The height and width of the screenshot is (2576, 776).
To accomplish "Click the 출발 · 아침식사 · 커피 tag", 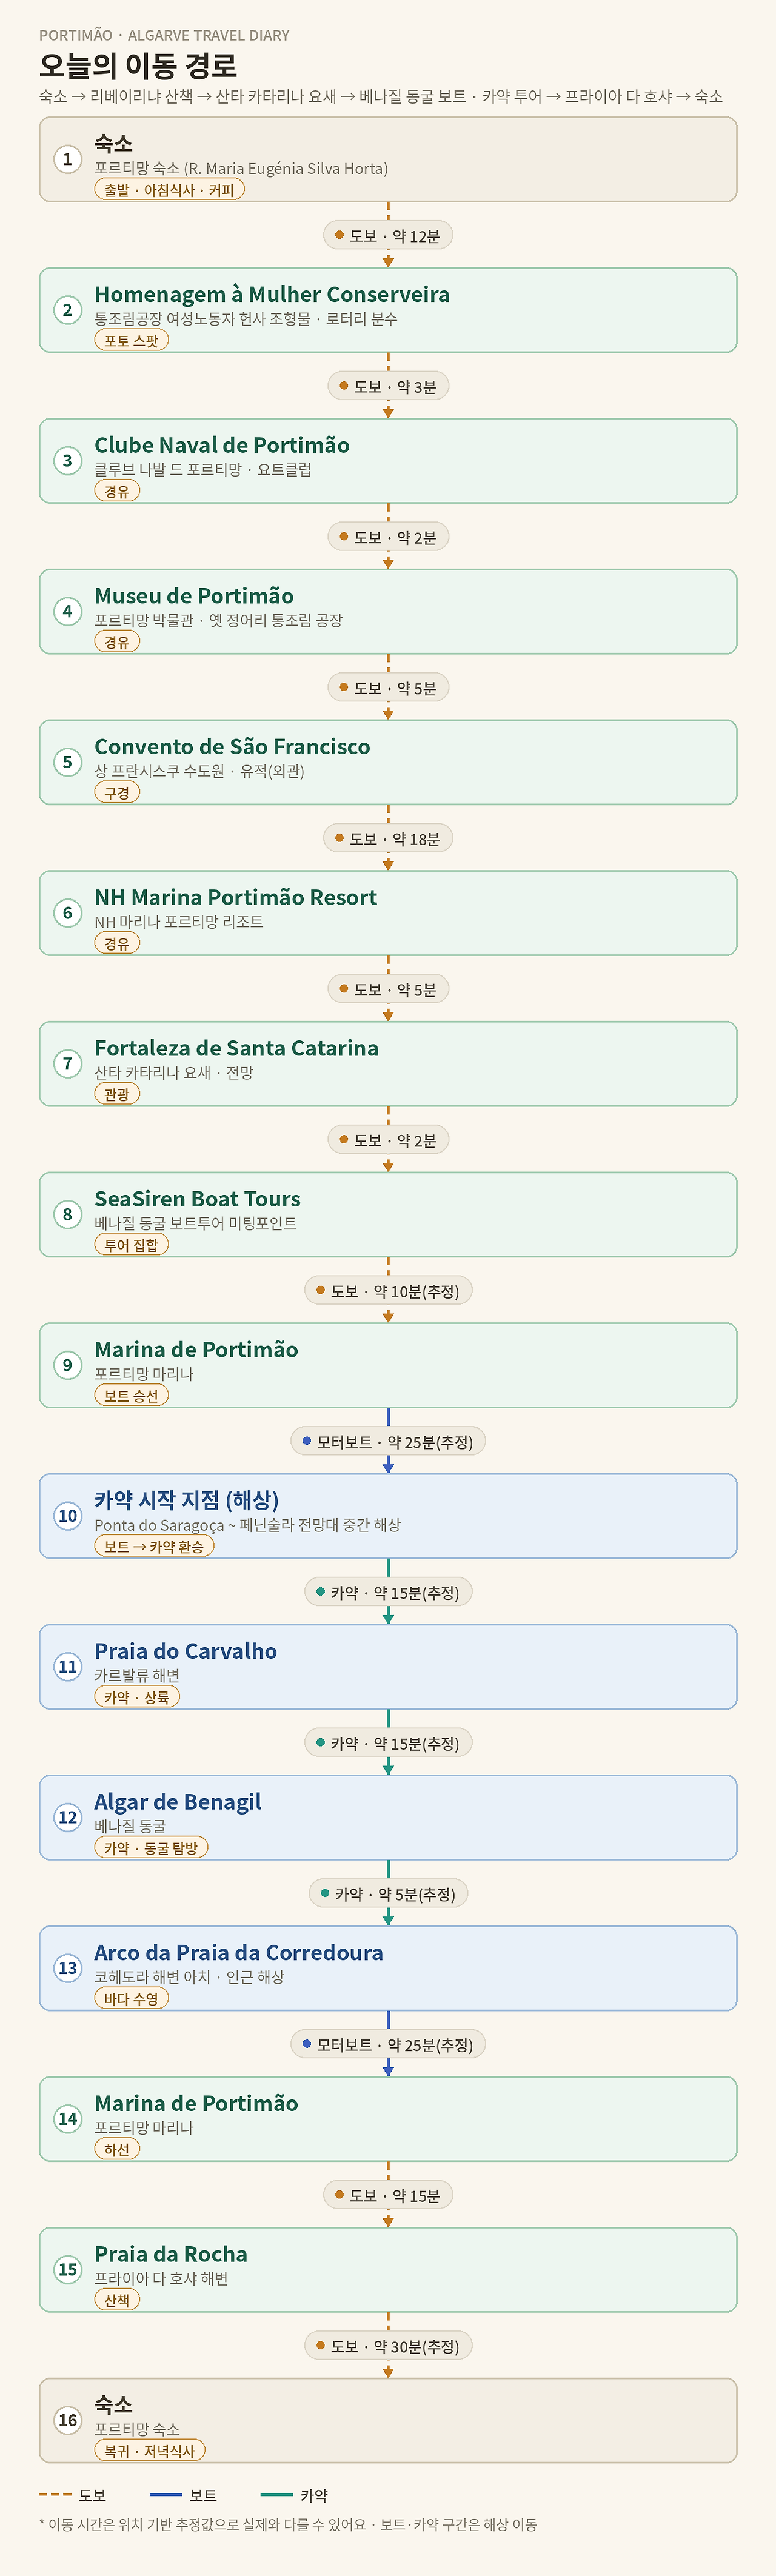I will point(169,189).
